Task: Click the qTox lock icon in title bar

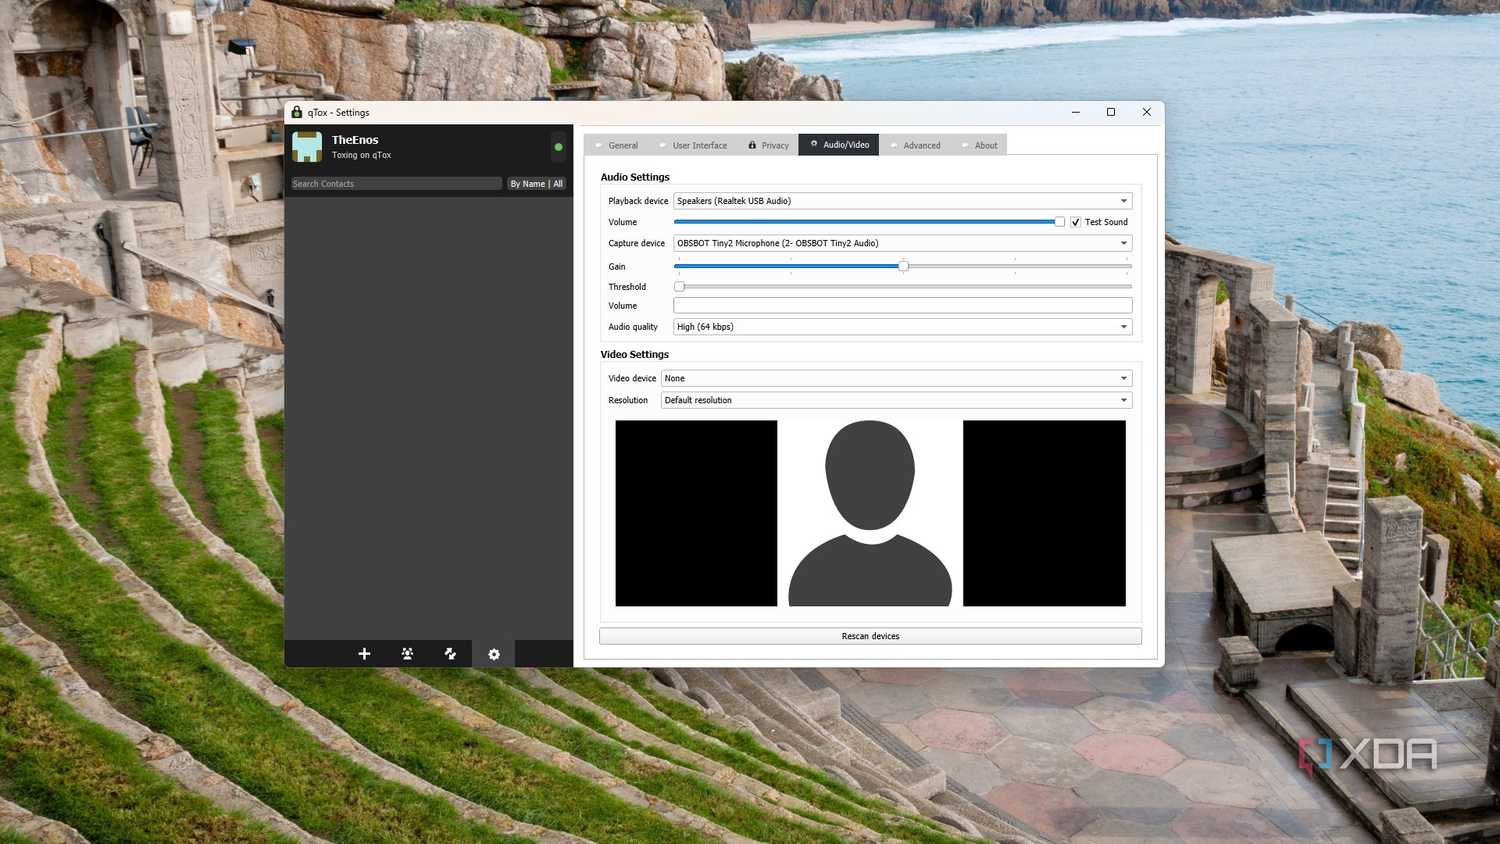Action: coord(296,112)
